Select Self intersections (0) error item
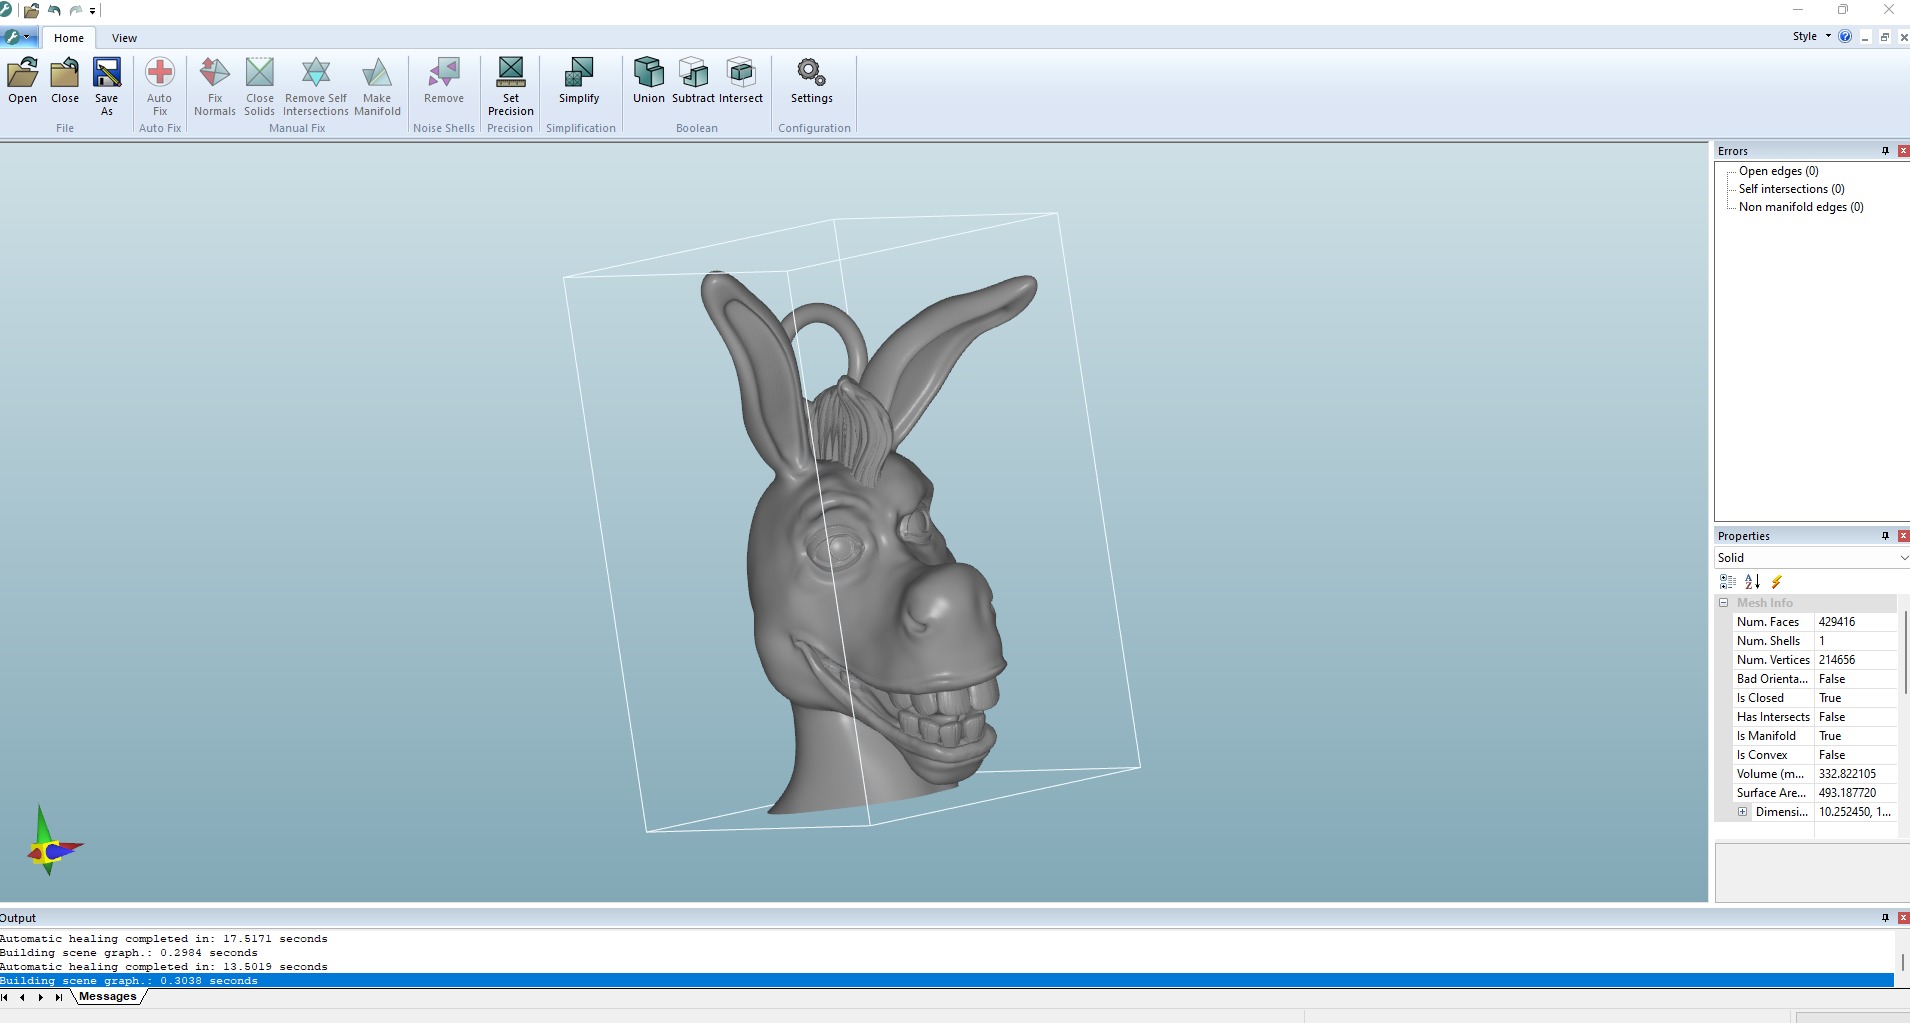Screen dimensions: 1910x1023 pos(1791,189)
